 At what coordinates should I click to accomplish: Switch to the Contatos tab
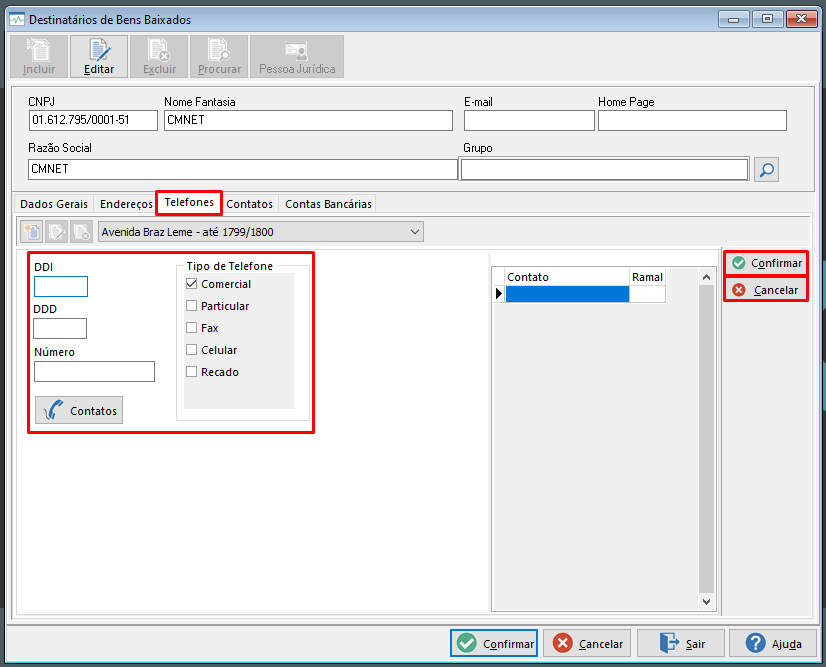point(250,204)
